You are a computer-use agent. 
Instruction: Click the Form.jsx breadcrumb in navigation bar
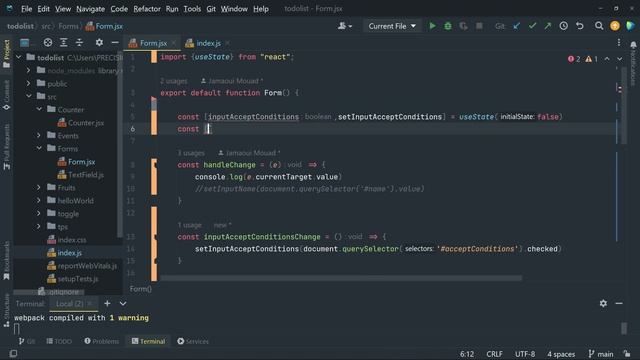tap(104, 26)
